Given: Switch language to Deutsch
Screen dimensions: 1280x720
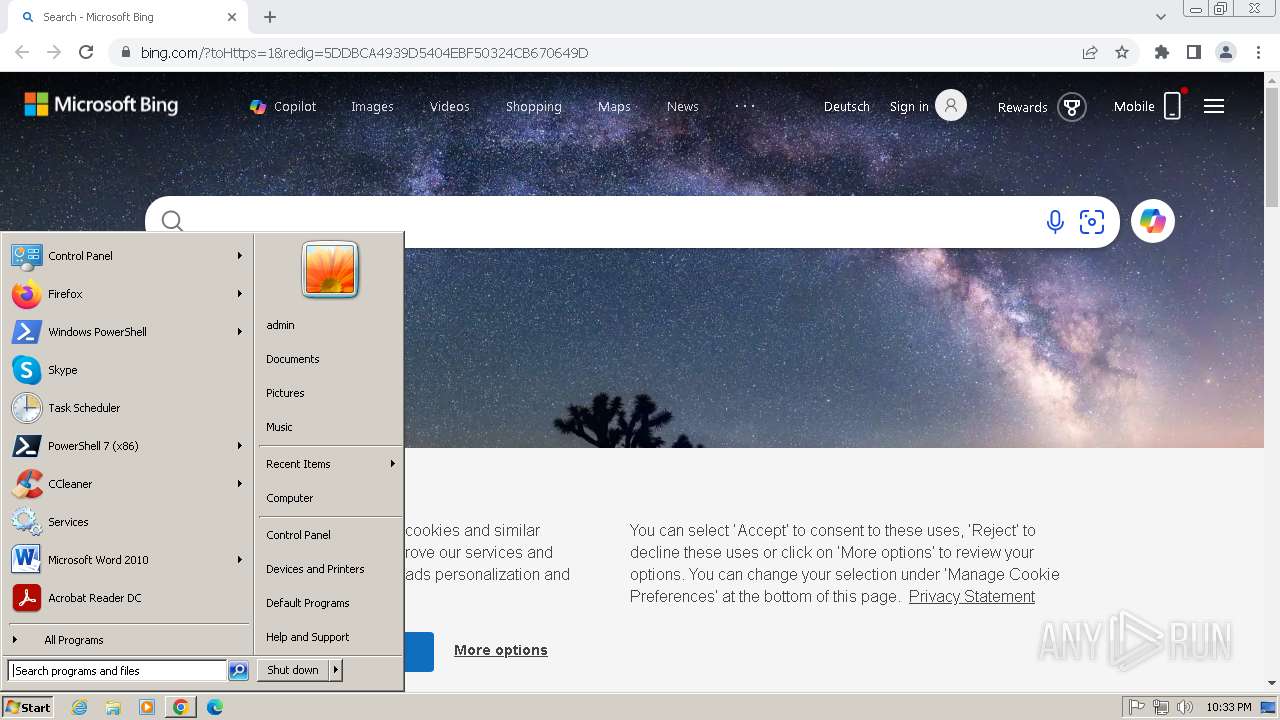Looking at the screenshot, I should click(x=847, y=106).
